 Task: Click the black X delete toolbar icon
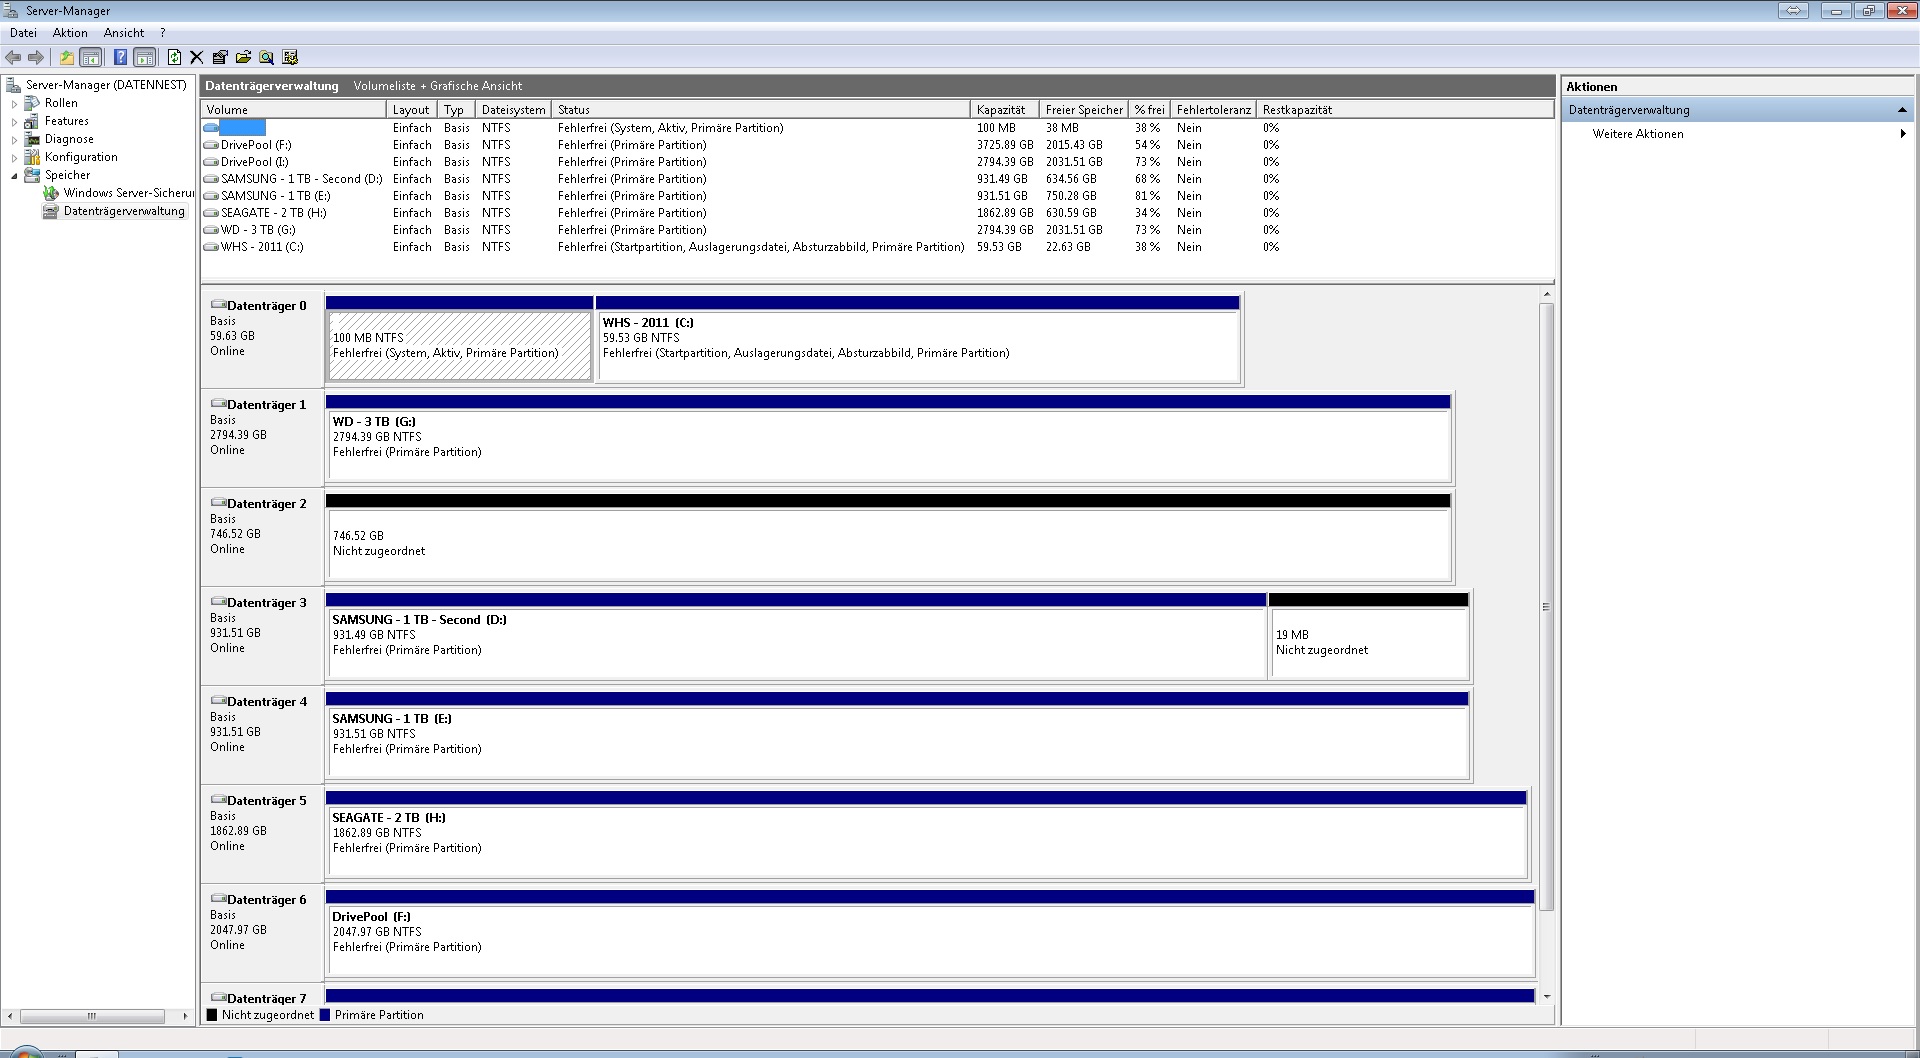tap(196, 57)
